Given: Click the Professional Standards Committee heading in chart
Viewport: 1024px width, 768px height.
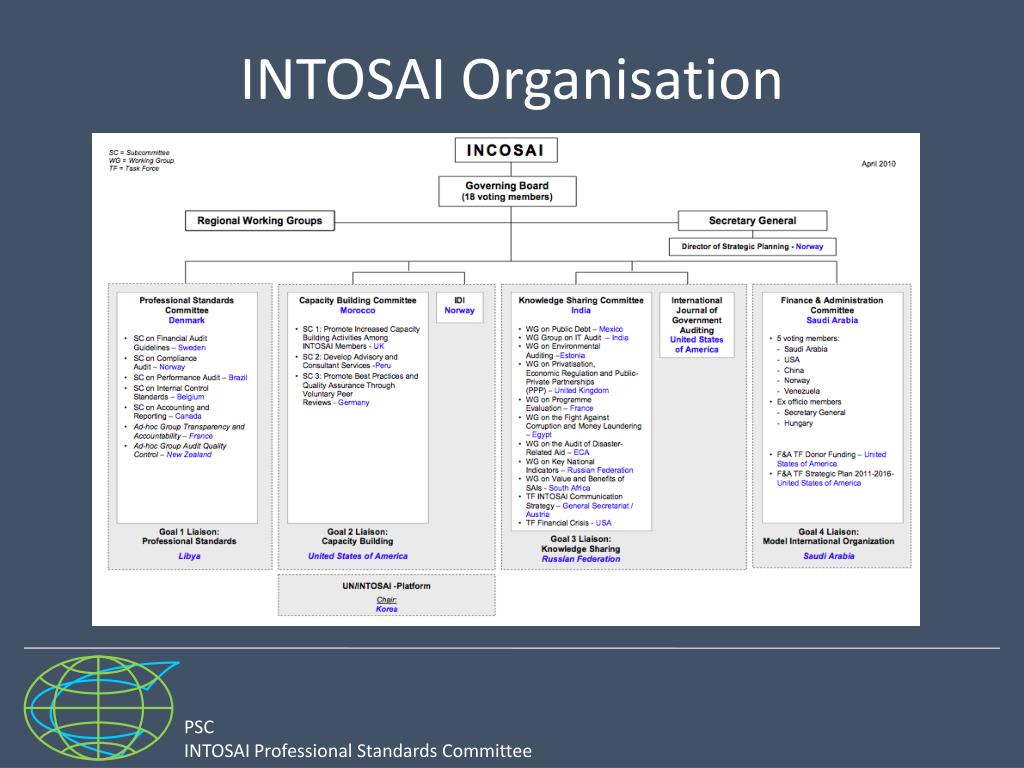Looking at the screenshot, I should click(187, 305).
